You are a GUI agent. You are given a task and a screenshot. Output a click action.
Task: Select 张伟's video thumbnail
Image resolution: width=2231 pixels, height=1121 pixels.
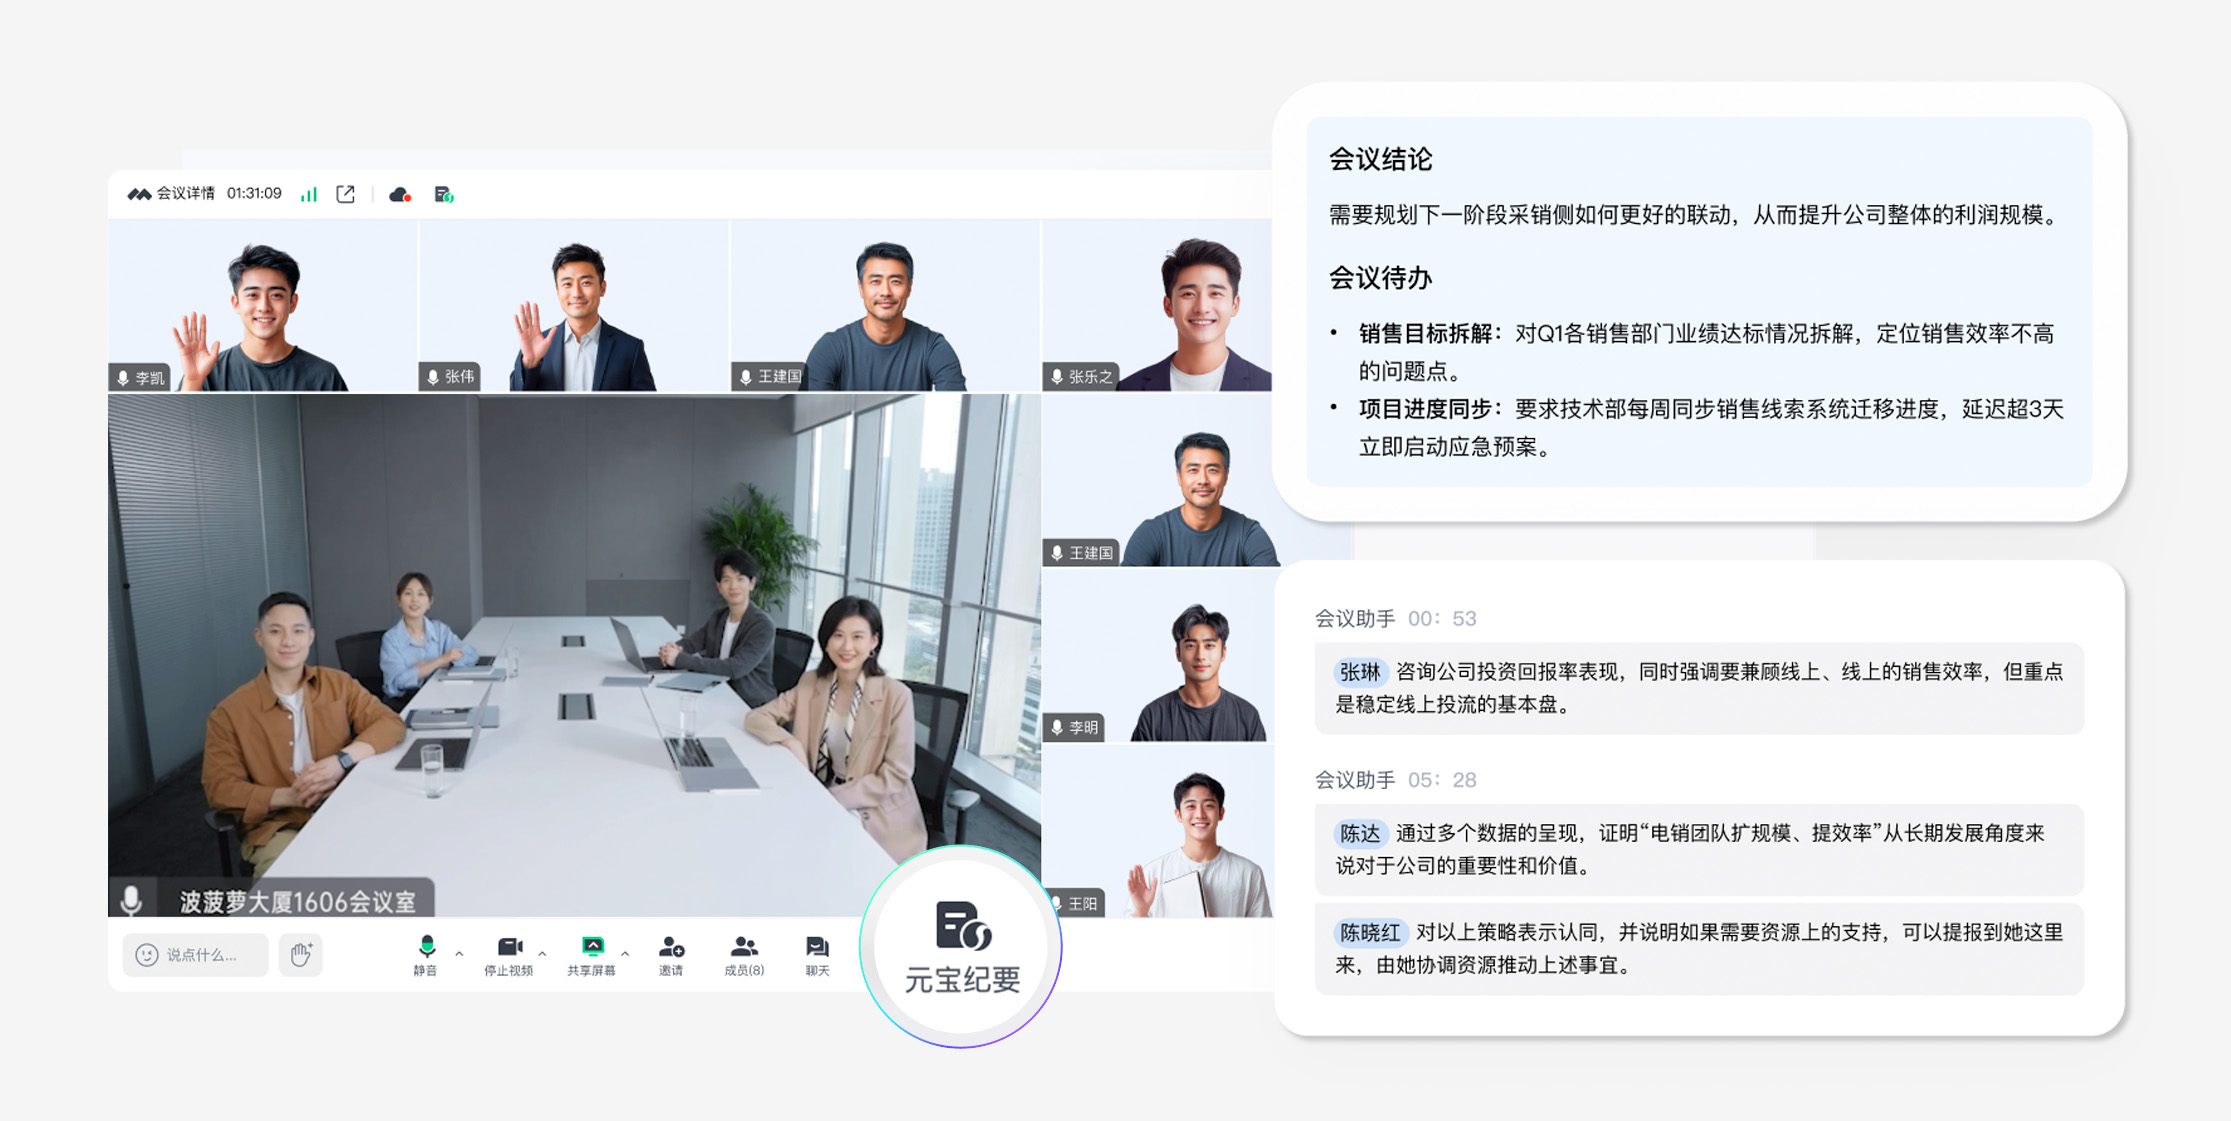[574, 305]
